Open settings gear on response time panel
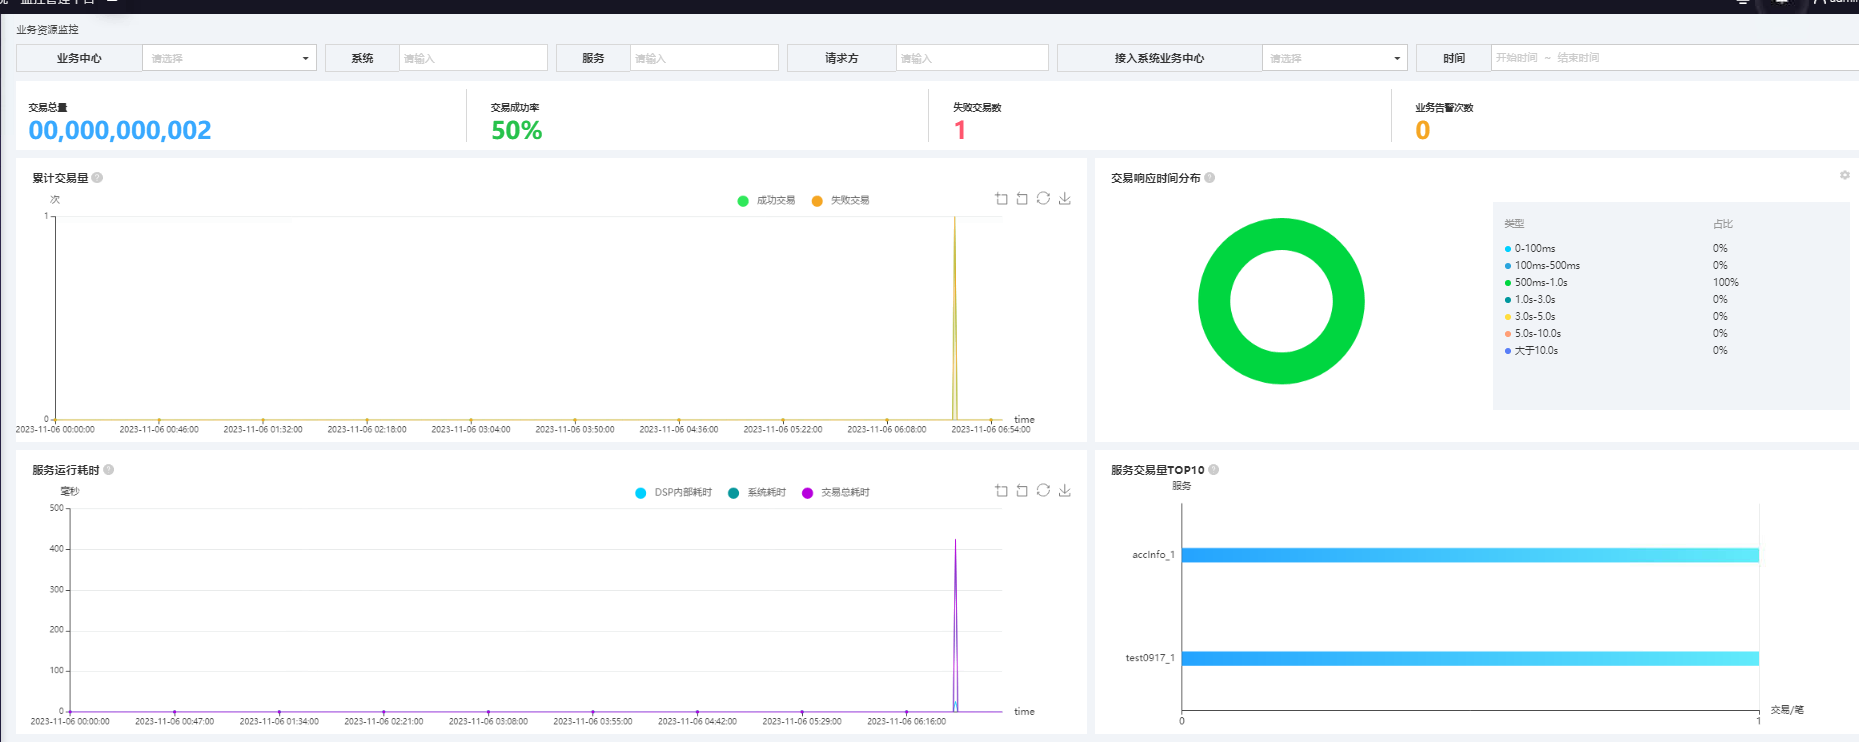1859x742 pixels. click(x=1845, y=175)
